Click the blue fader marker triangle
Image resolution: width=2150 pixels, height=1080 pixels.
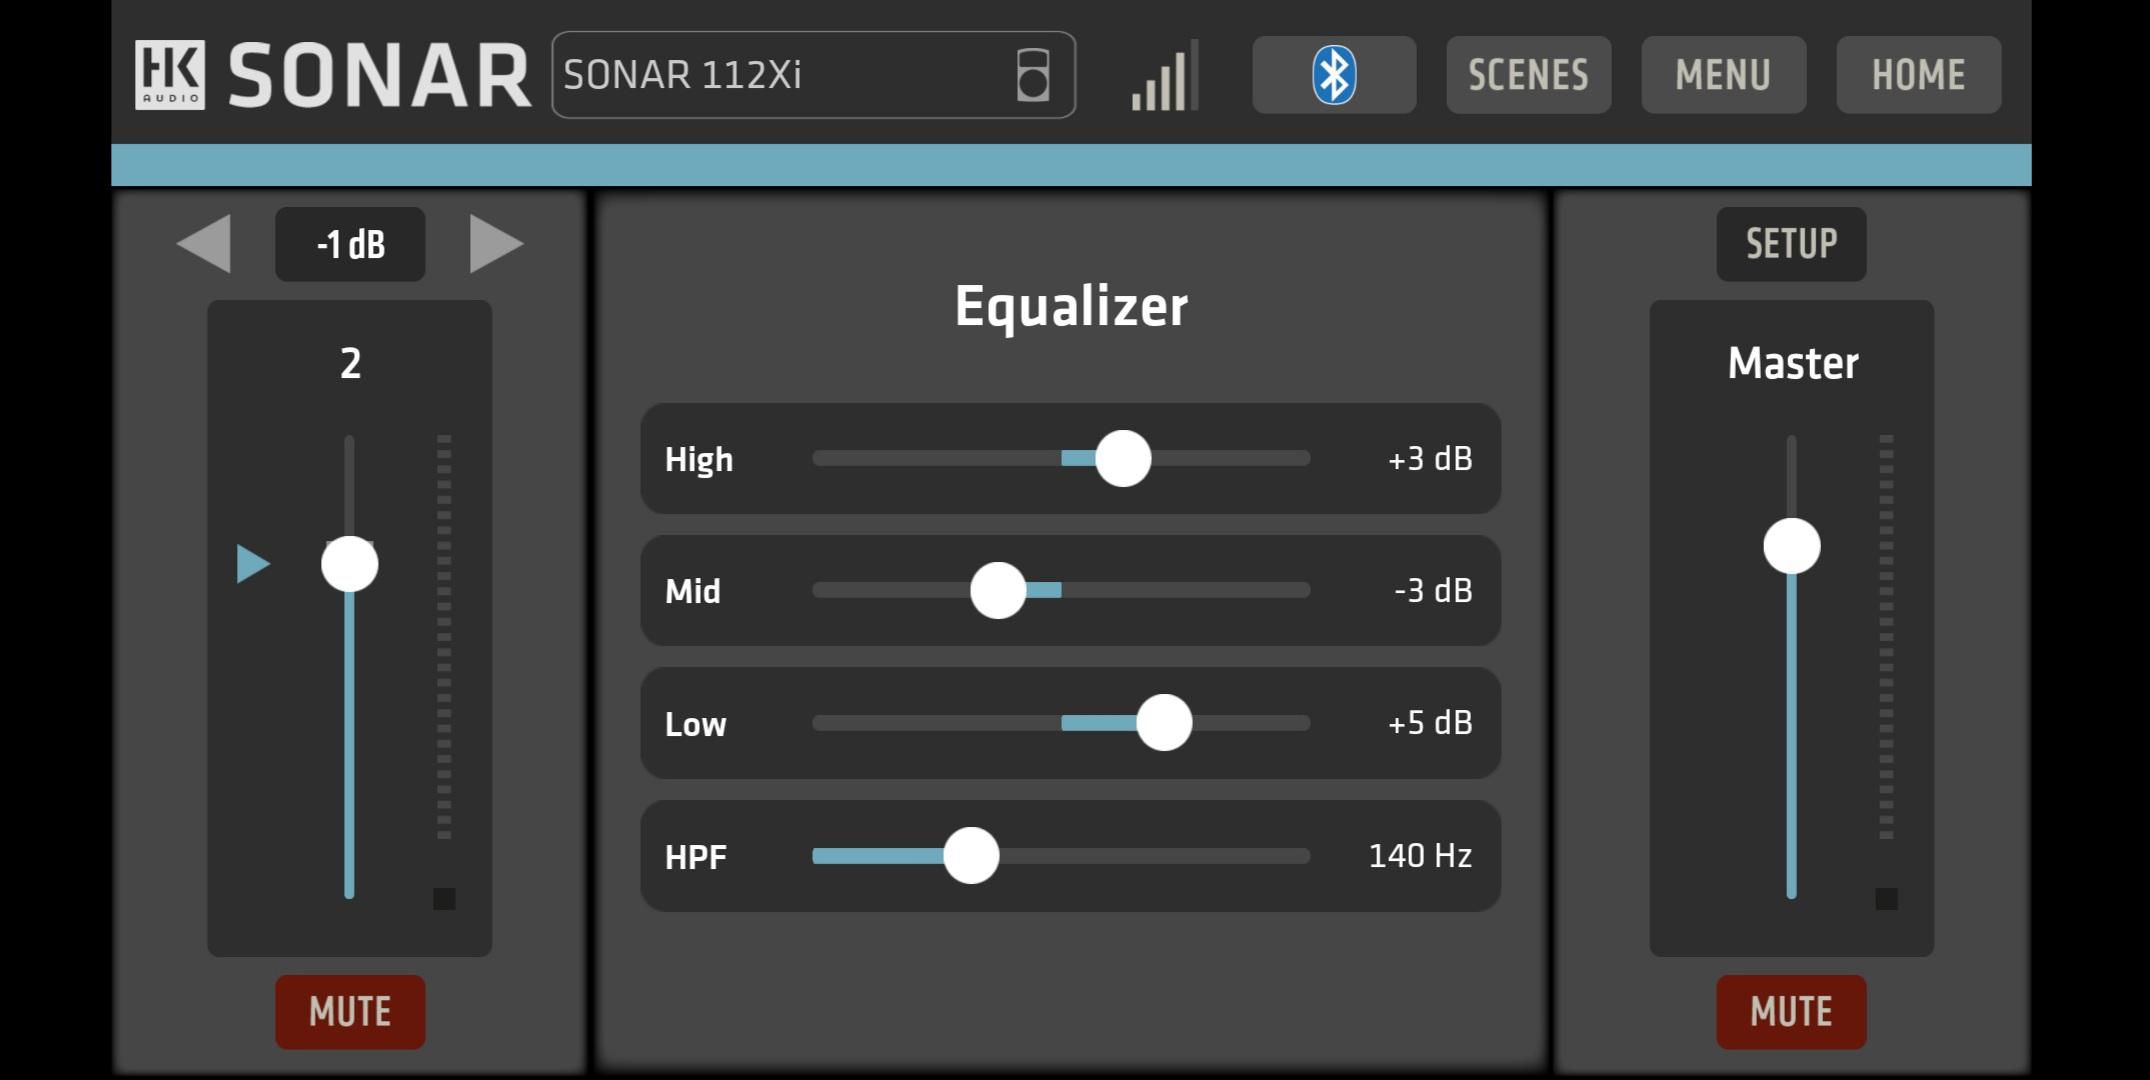[253, 564]
